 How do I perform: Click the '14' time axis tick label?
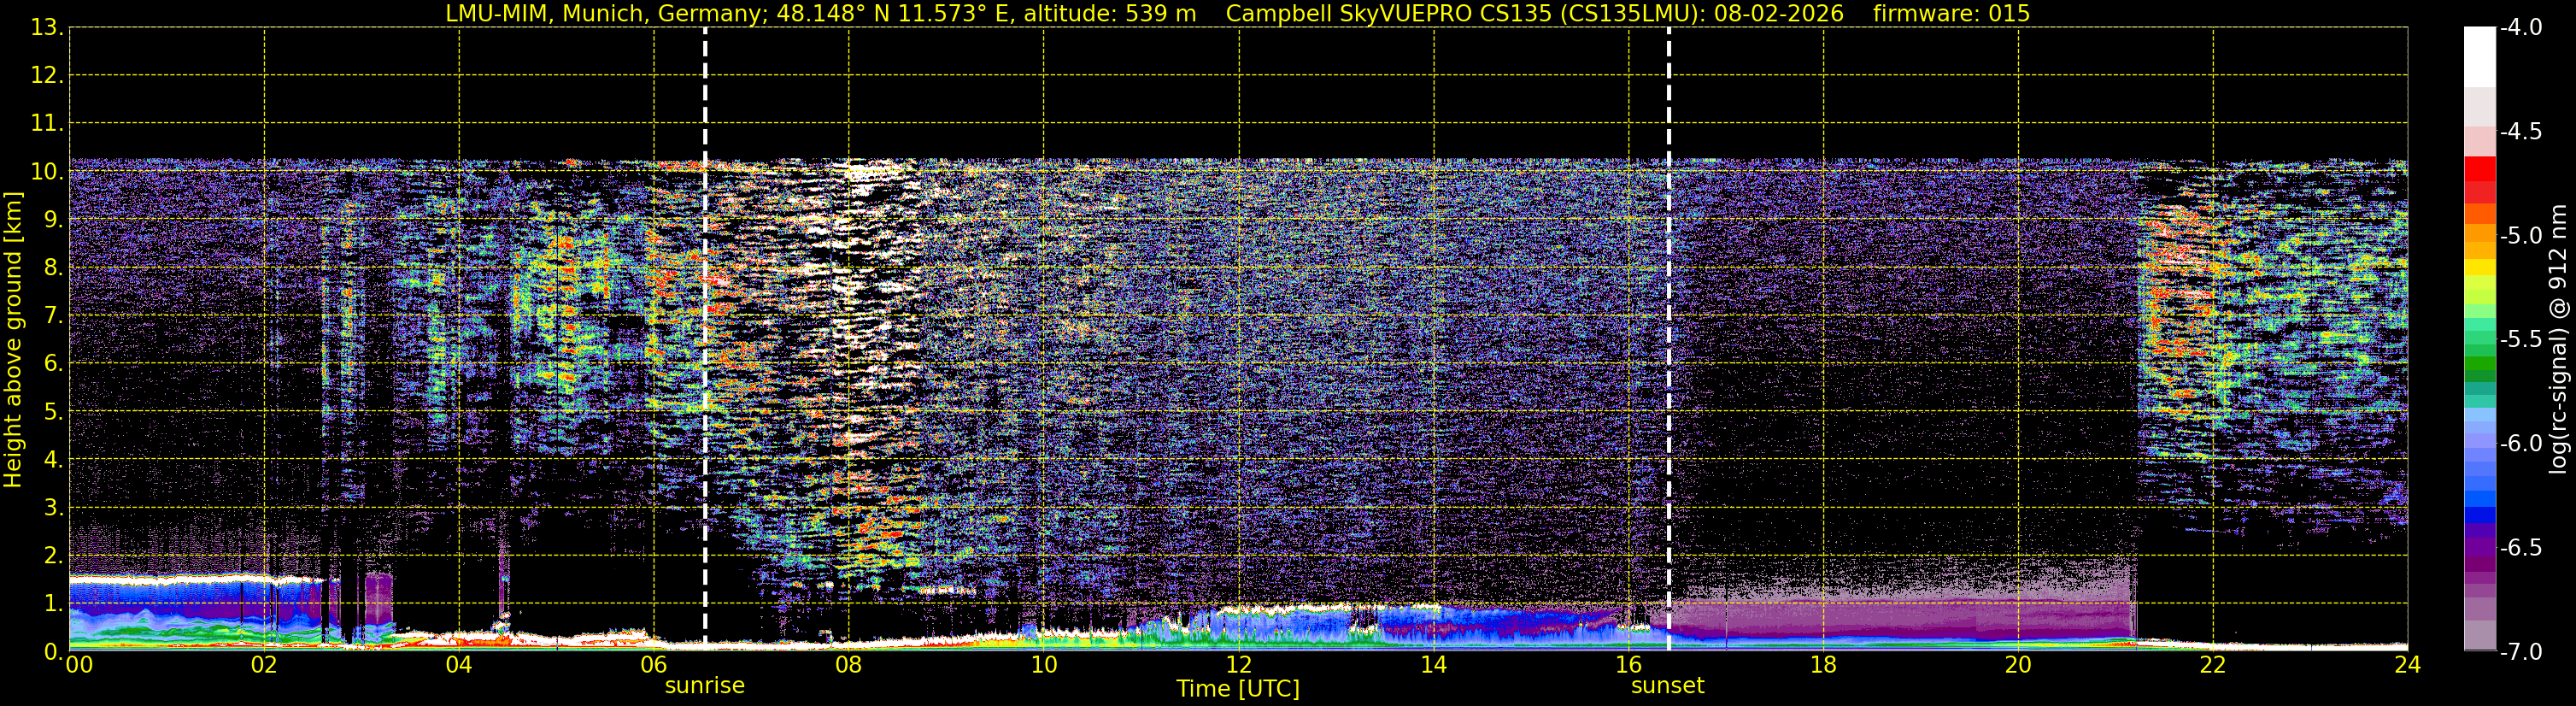pos(1434,665)
